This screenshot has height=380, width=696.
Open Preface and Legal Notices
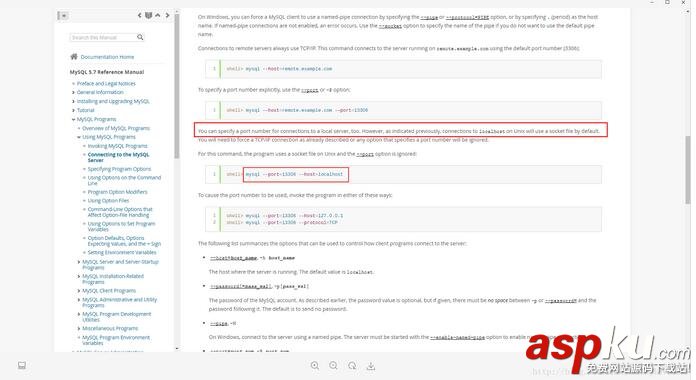106,83
